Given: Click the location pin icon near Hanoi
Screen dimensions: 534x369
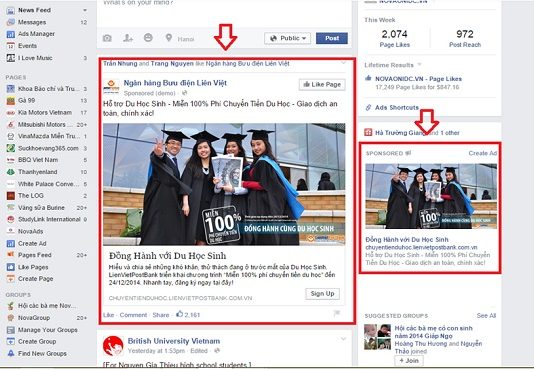Looking at the screenshot, I should click(169, 37).
